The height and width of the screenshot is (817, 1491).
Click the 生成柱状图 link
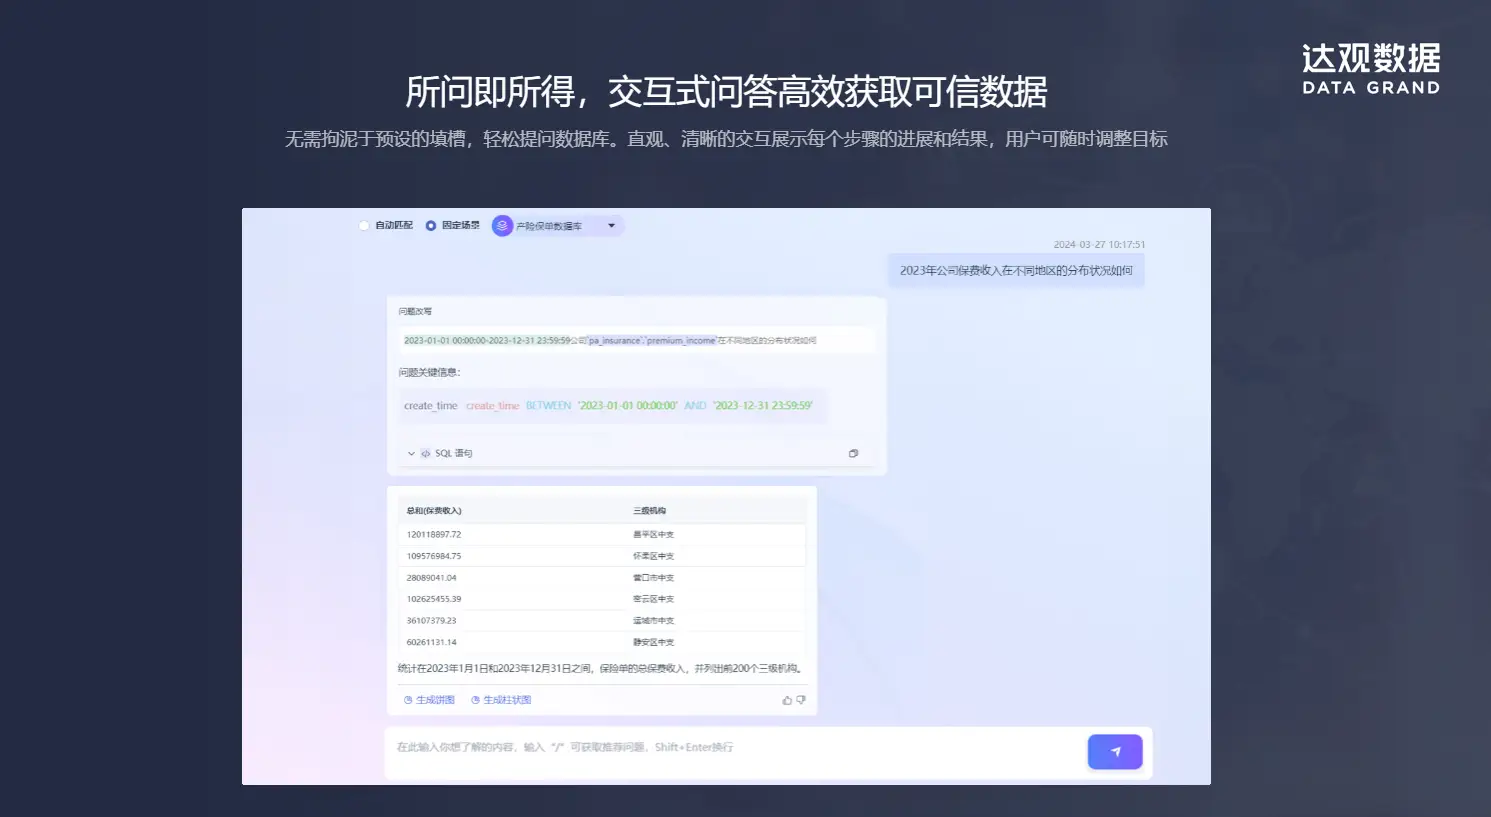click(x=508, y=699)
